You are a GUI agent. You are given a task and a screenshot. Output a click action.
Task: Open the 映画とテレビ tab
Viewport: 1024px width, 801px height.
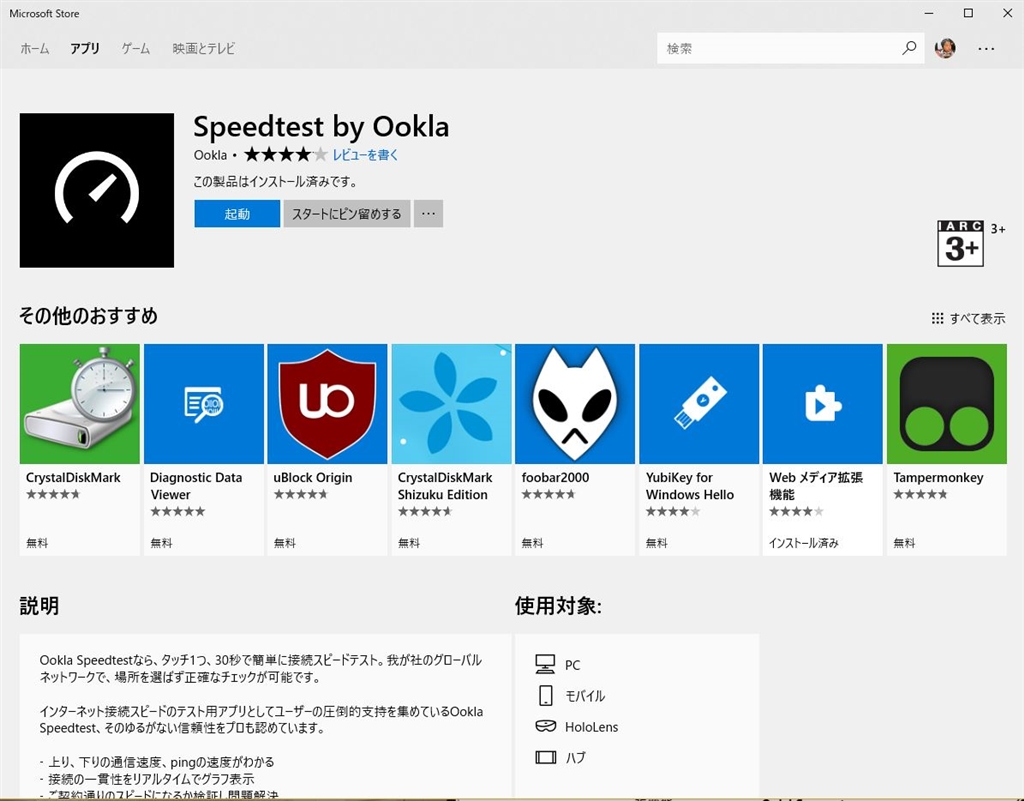pos(203,48)
